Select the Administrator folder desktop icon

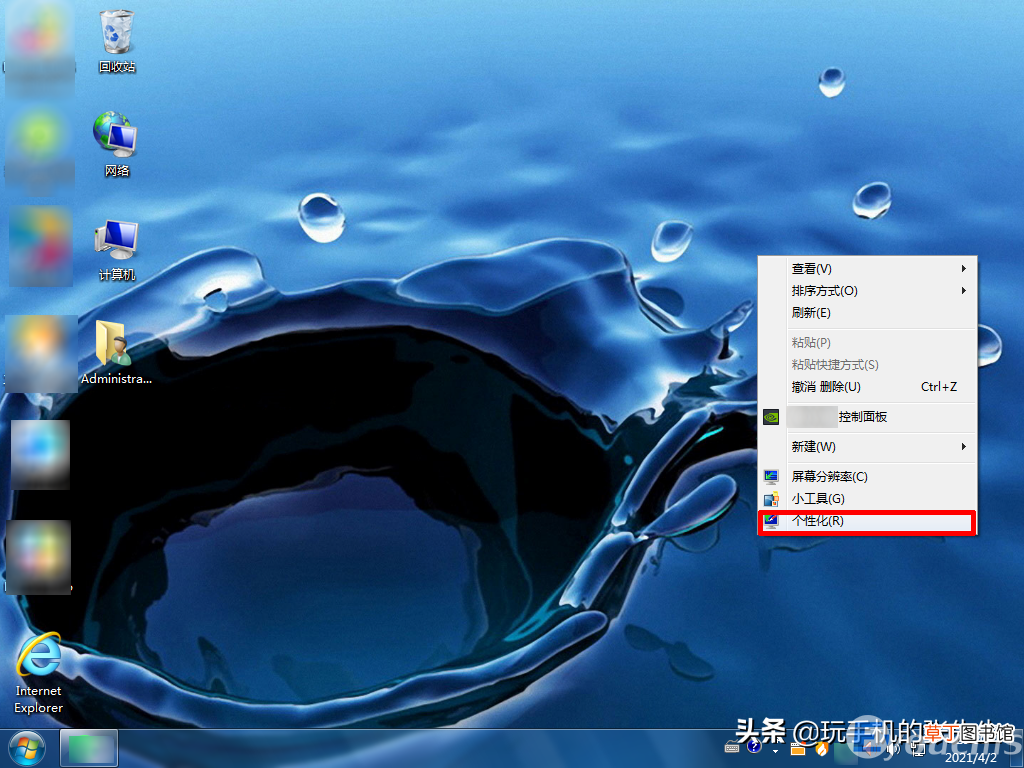pos(116,353)
